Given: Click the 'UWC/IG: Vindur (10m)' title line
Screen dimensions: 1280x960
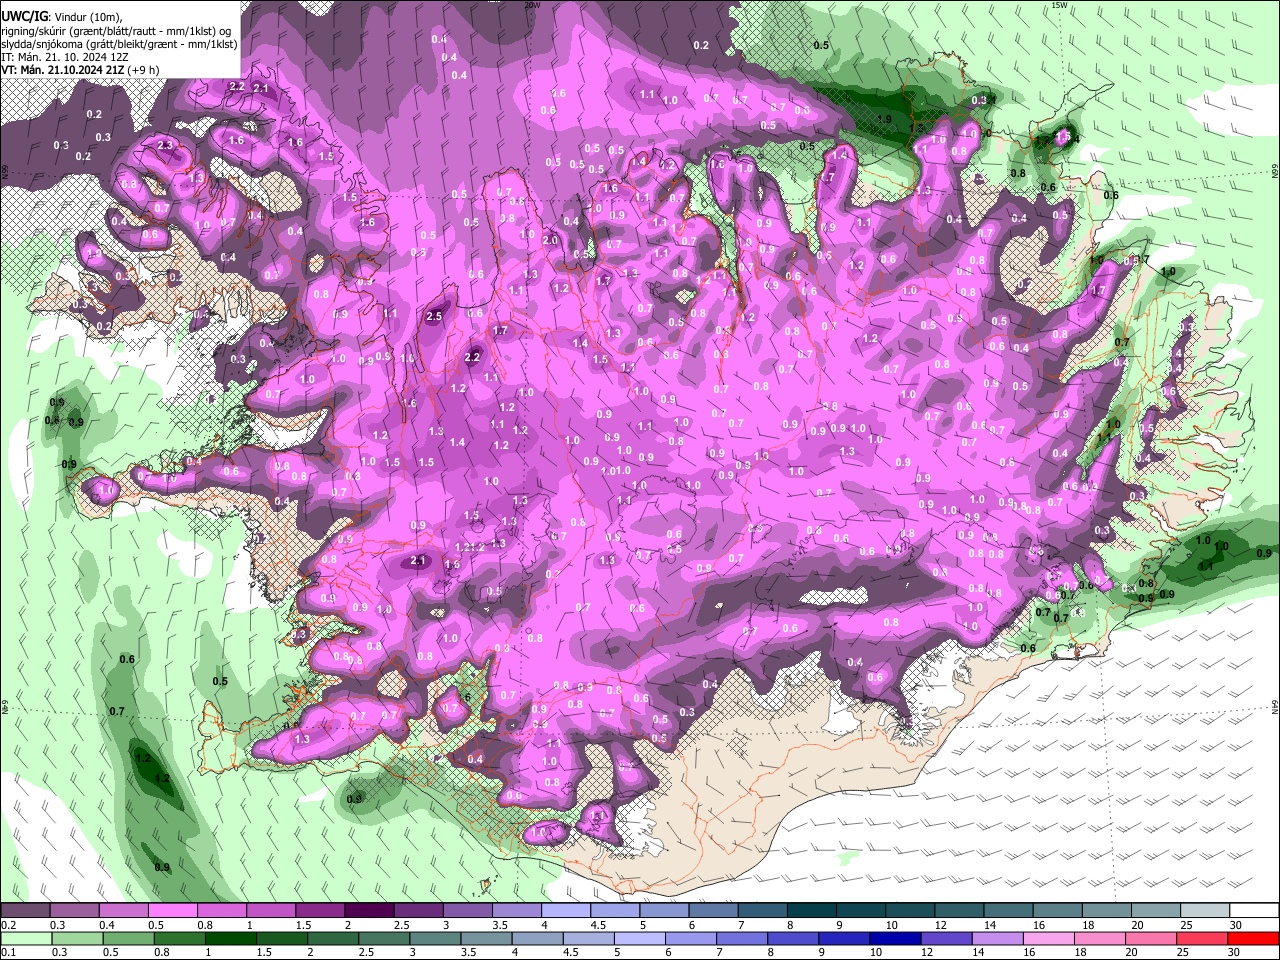Looking at the screenshot, I should (x=62, y=16).
